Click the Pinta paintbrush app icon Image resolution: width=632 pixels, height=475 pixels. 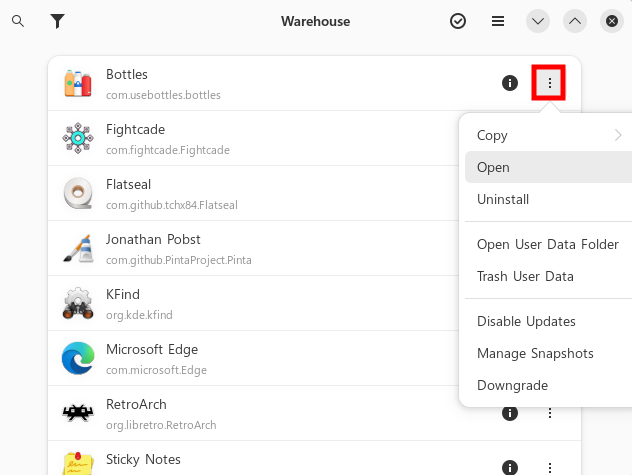click(x=78, y=248)
